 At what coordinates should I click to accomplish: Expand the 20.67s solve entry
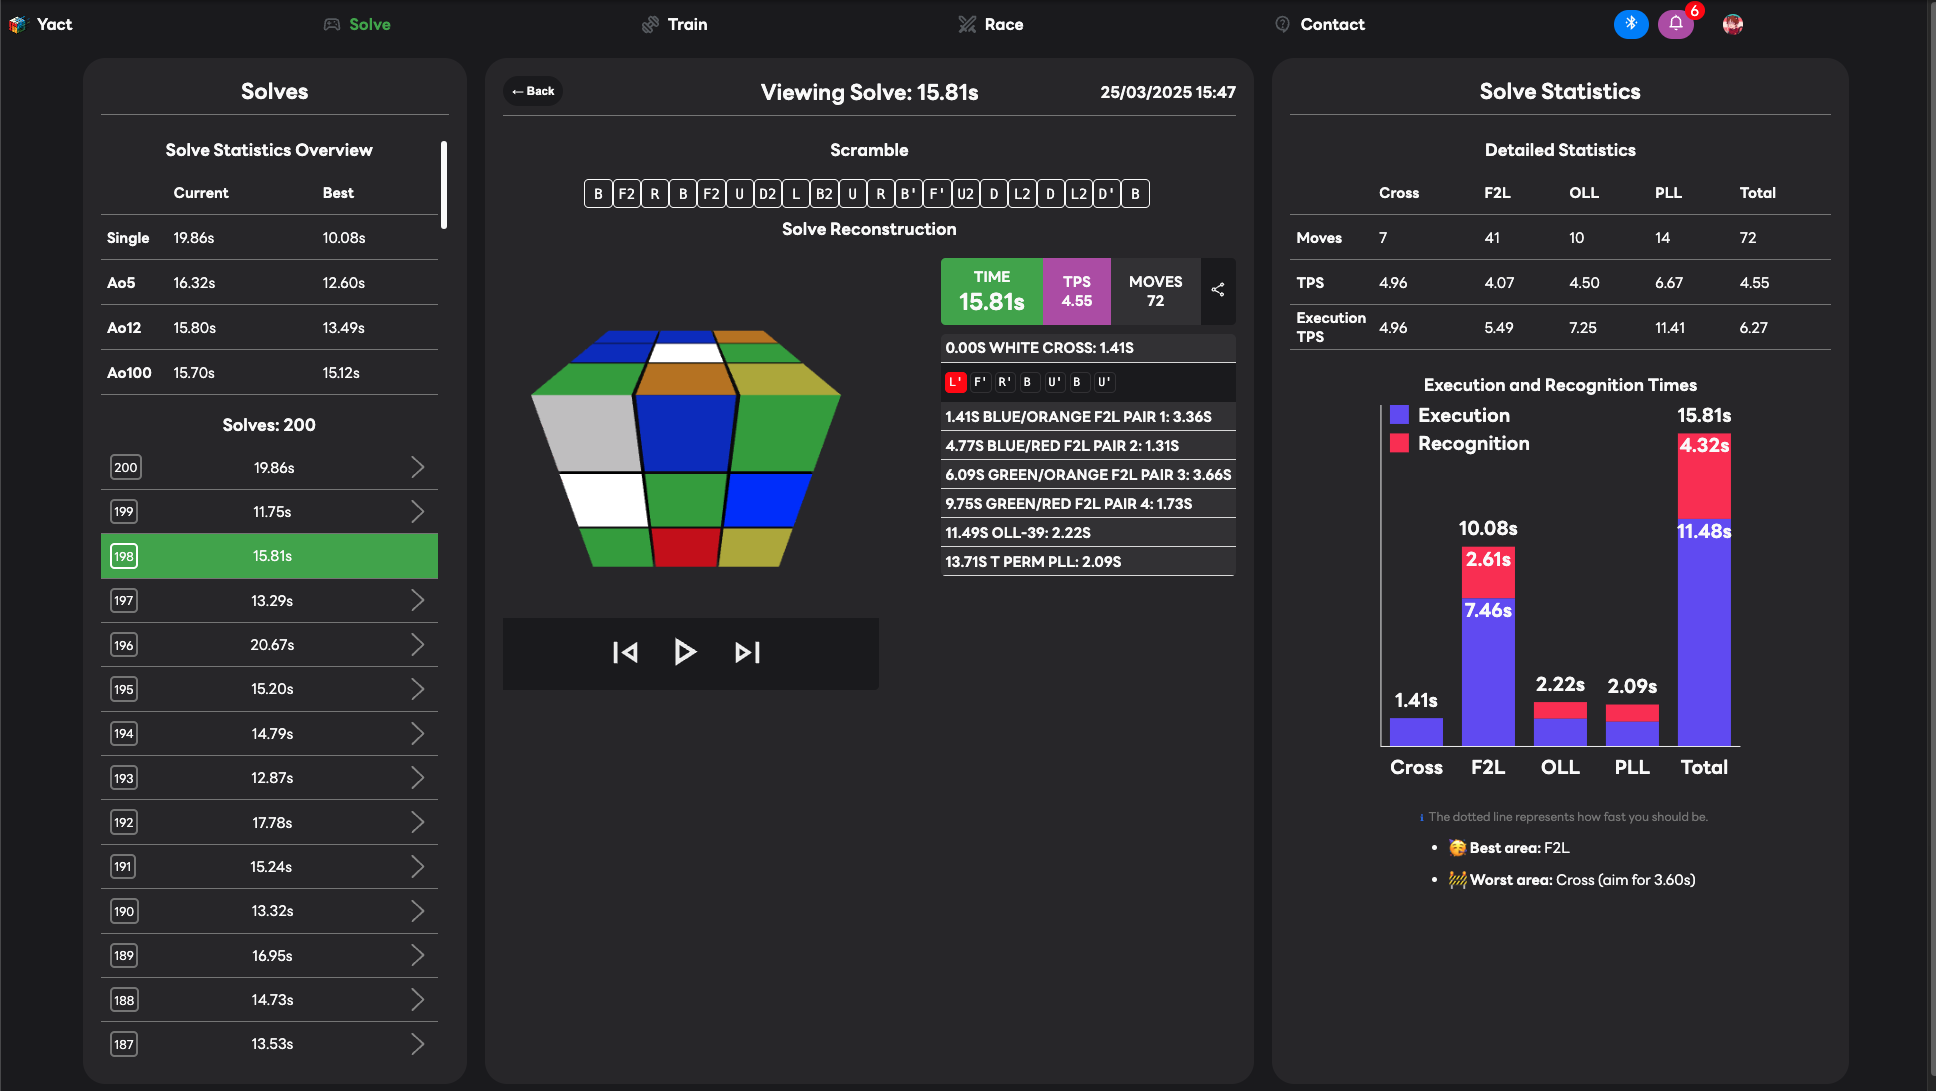coord(418,645)
